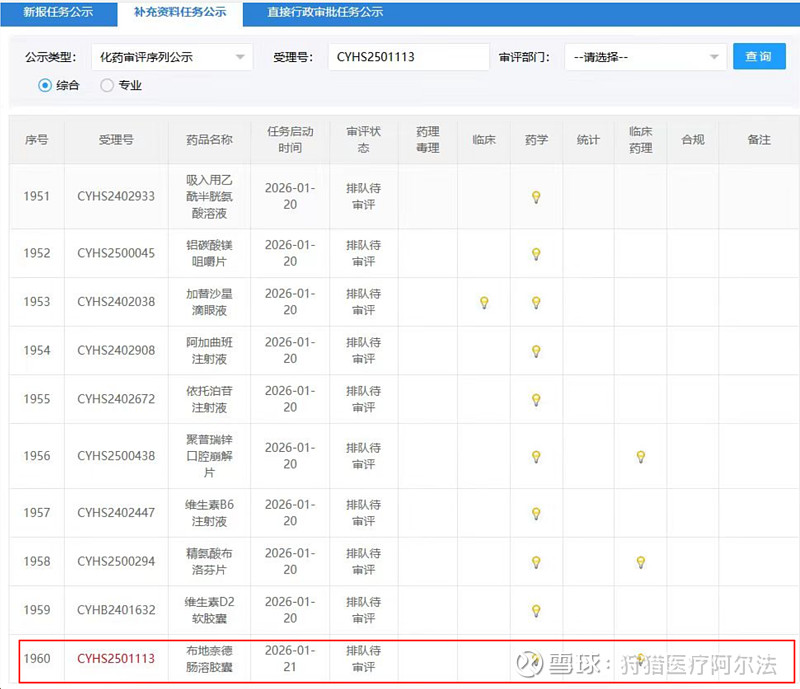This screenshot has width=800, height=689.
Task: Click serial number 1951
Action: coord(37,196)
